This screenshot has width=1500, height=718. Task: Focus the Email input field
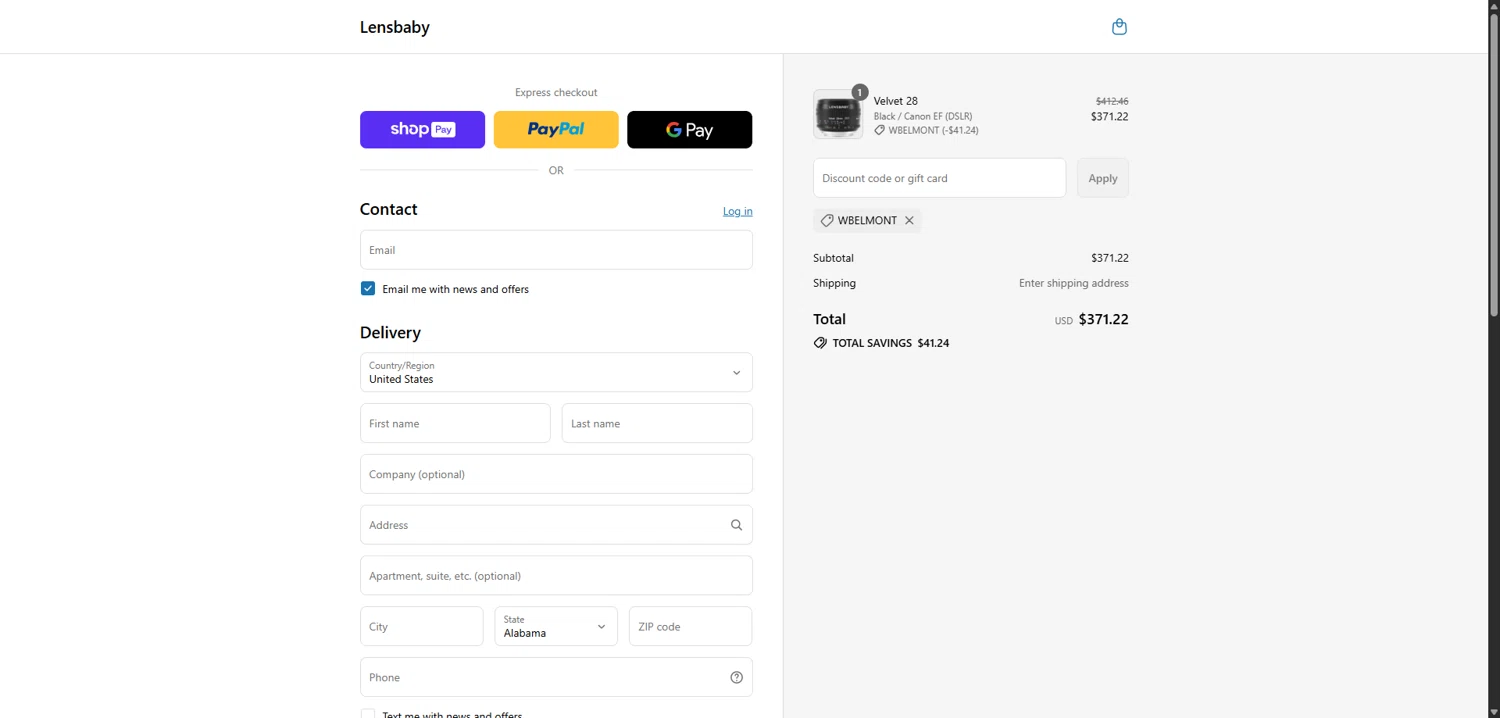pyautogui.click(x=556, y=250)
